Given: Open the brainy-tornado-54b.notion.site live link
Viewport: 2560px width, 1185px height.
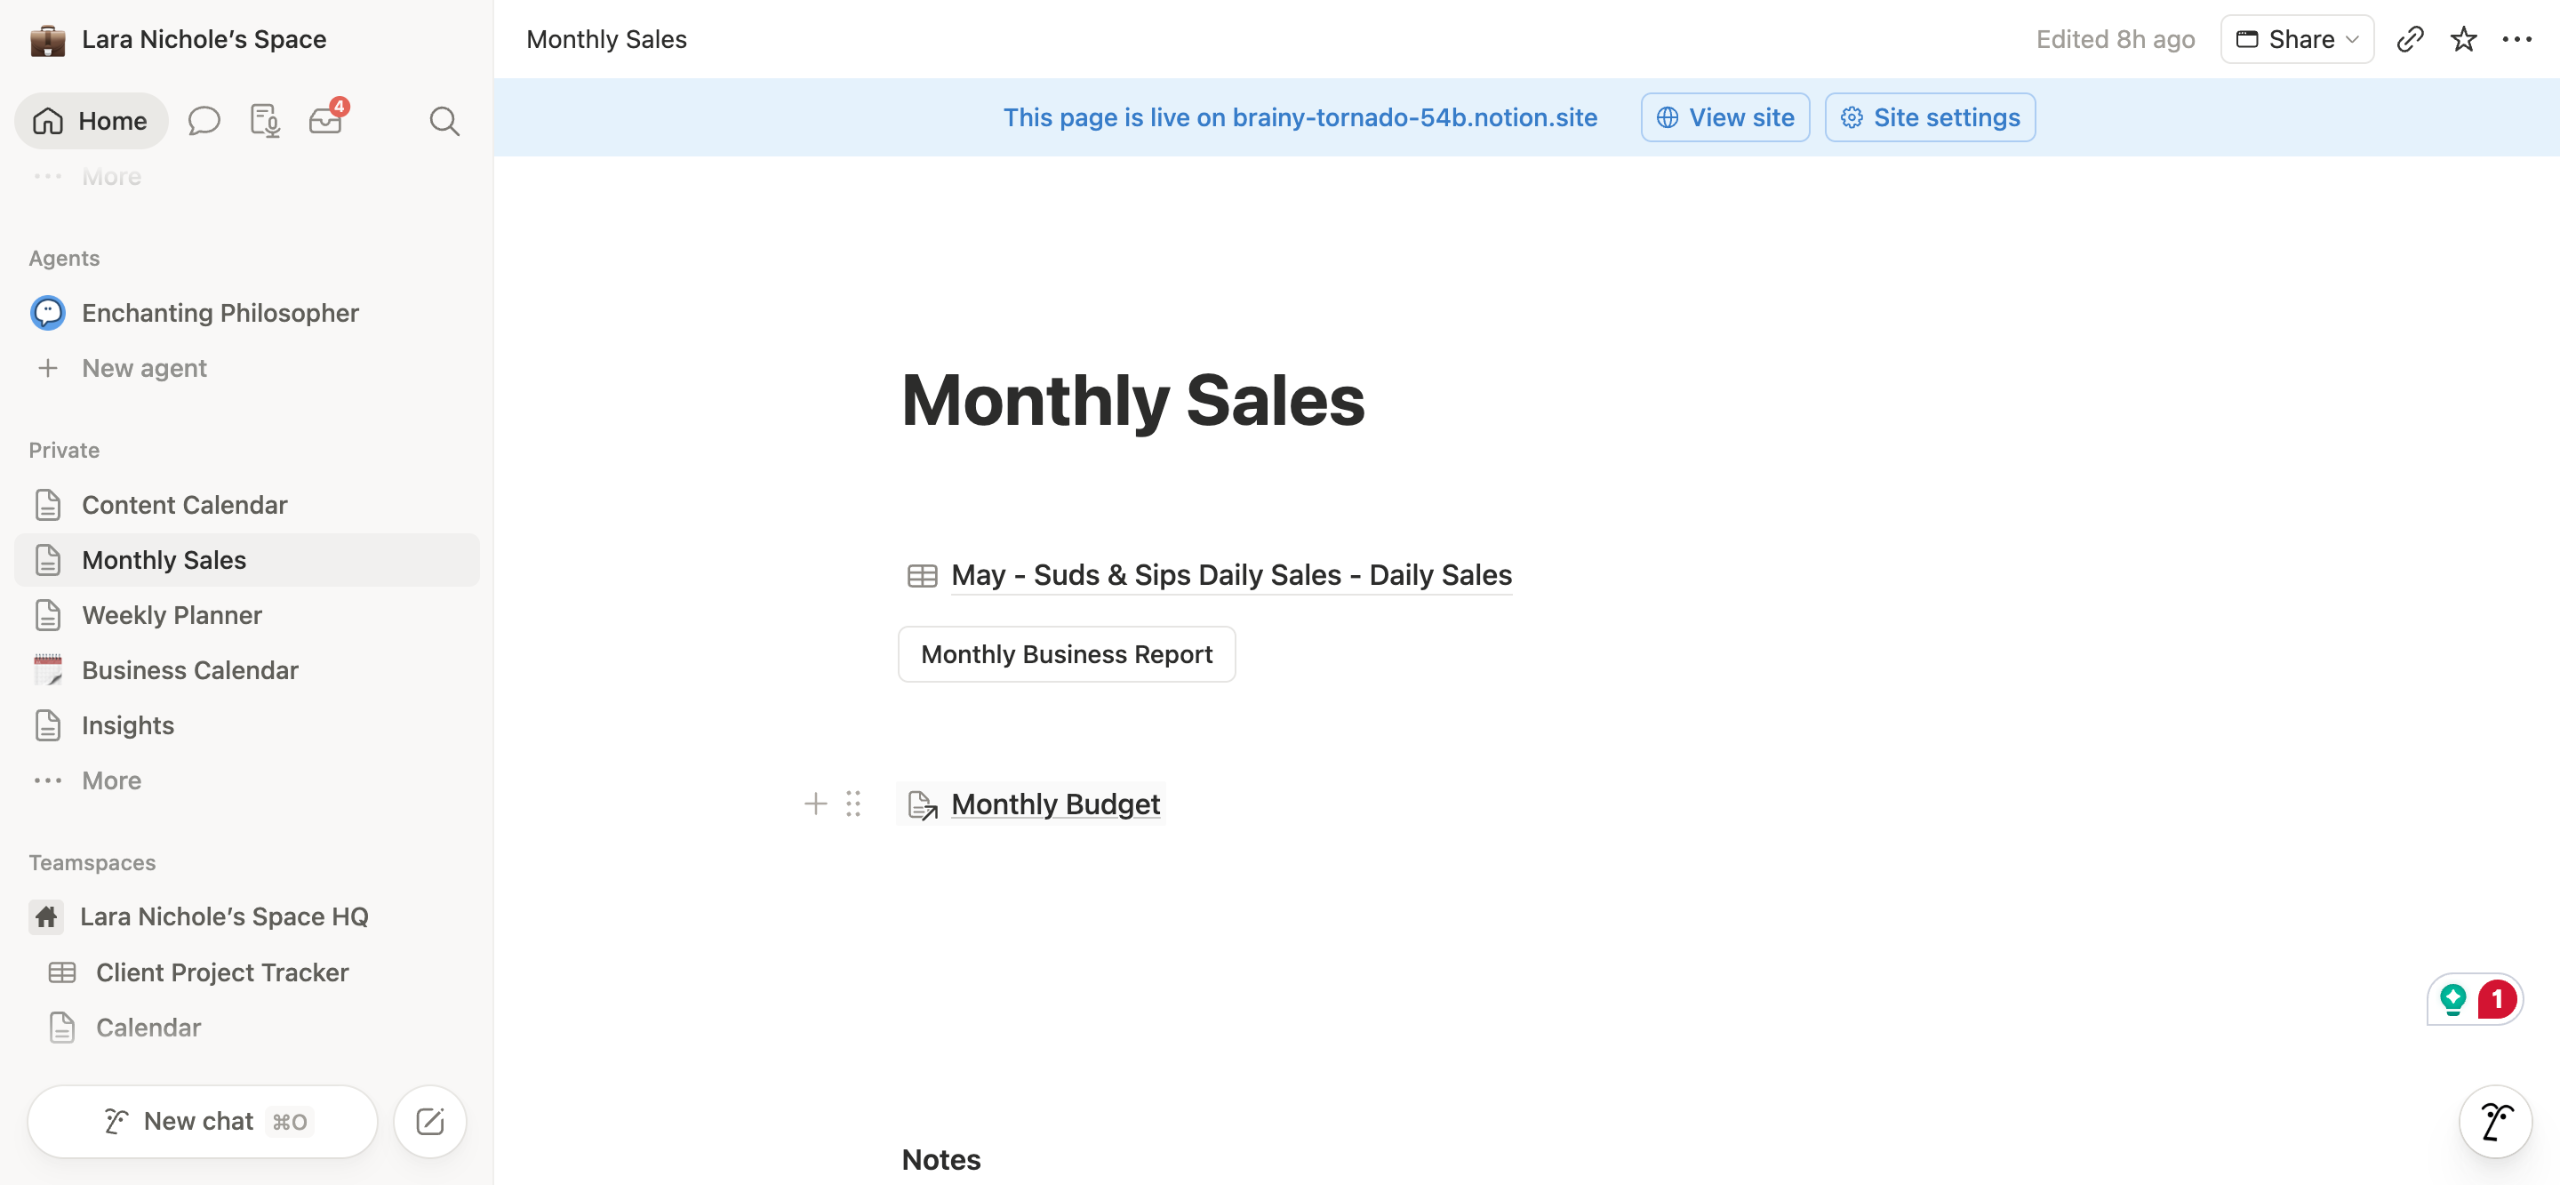Looking at the screenshot, I should [x=1414, y=117].
